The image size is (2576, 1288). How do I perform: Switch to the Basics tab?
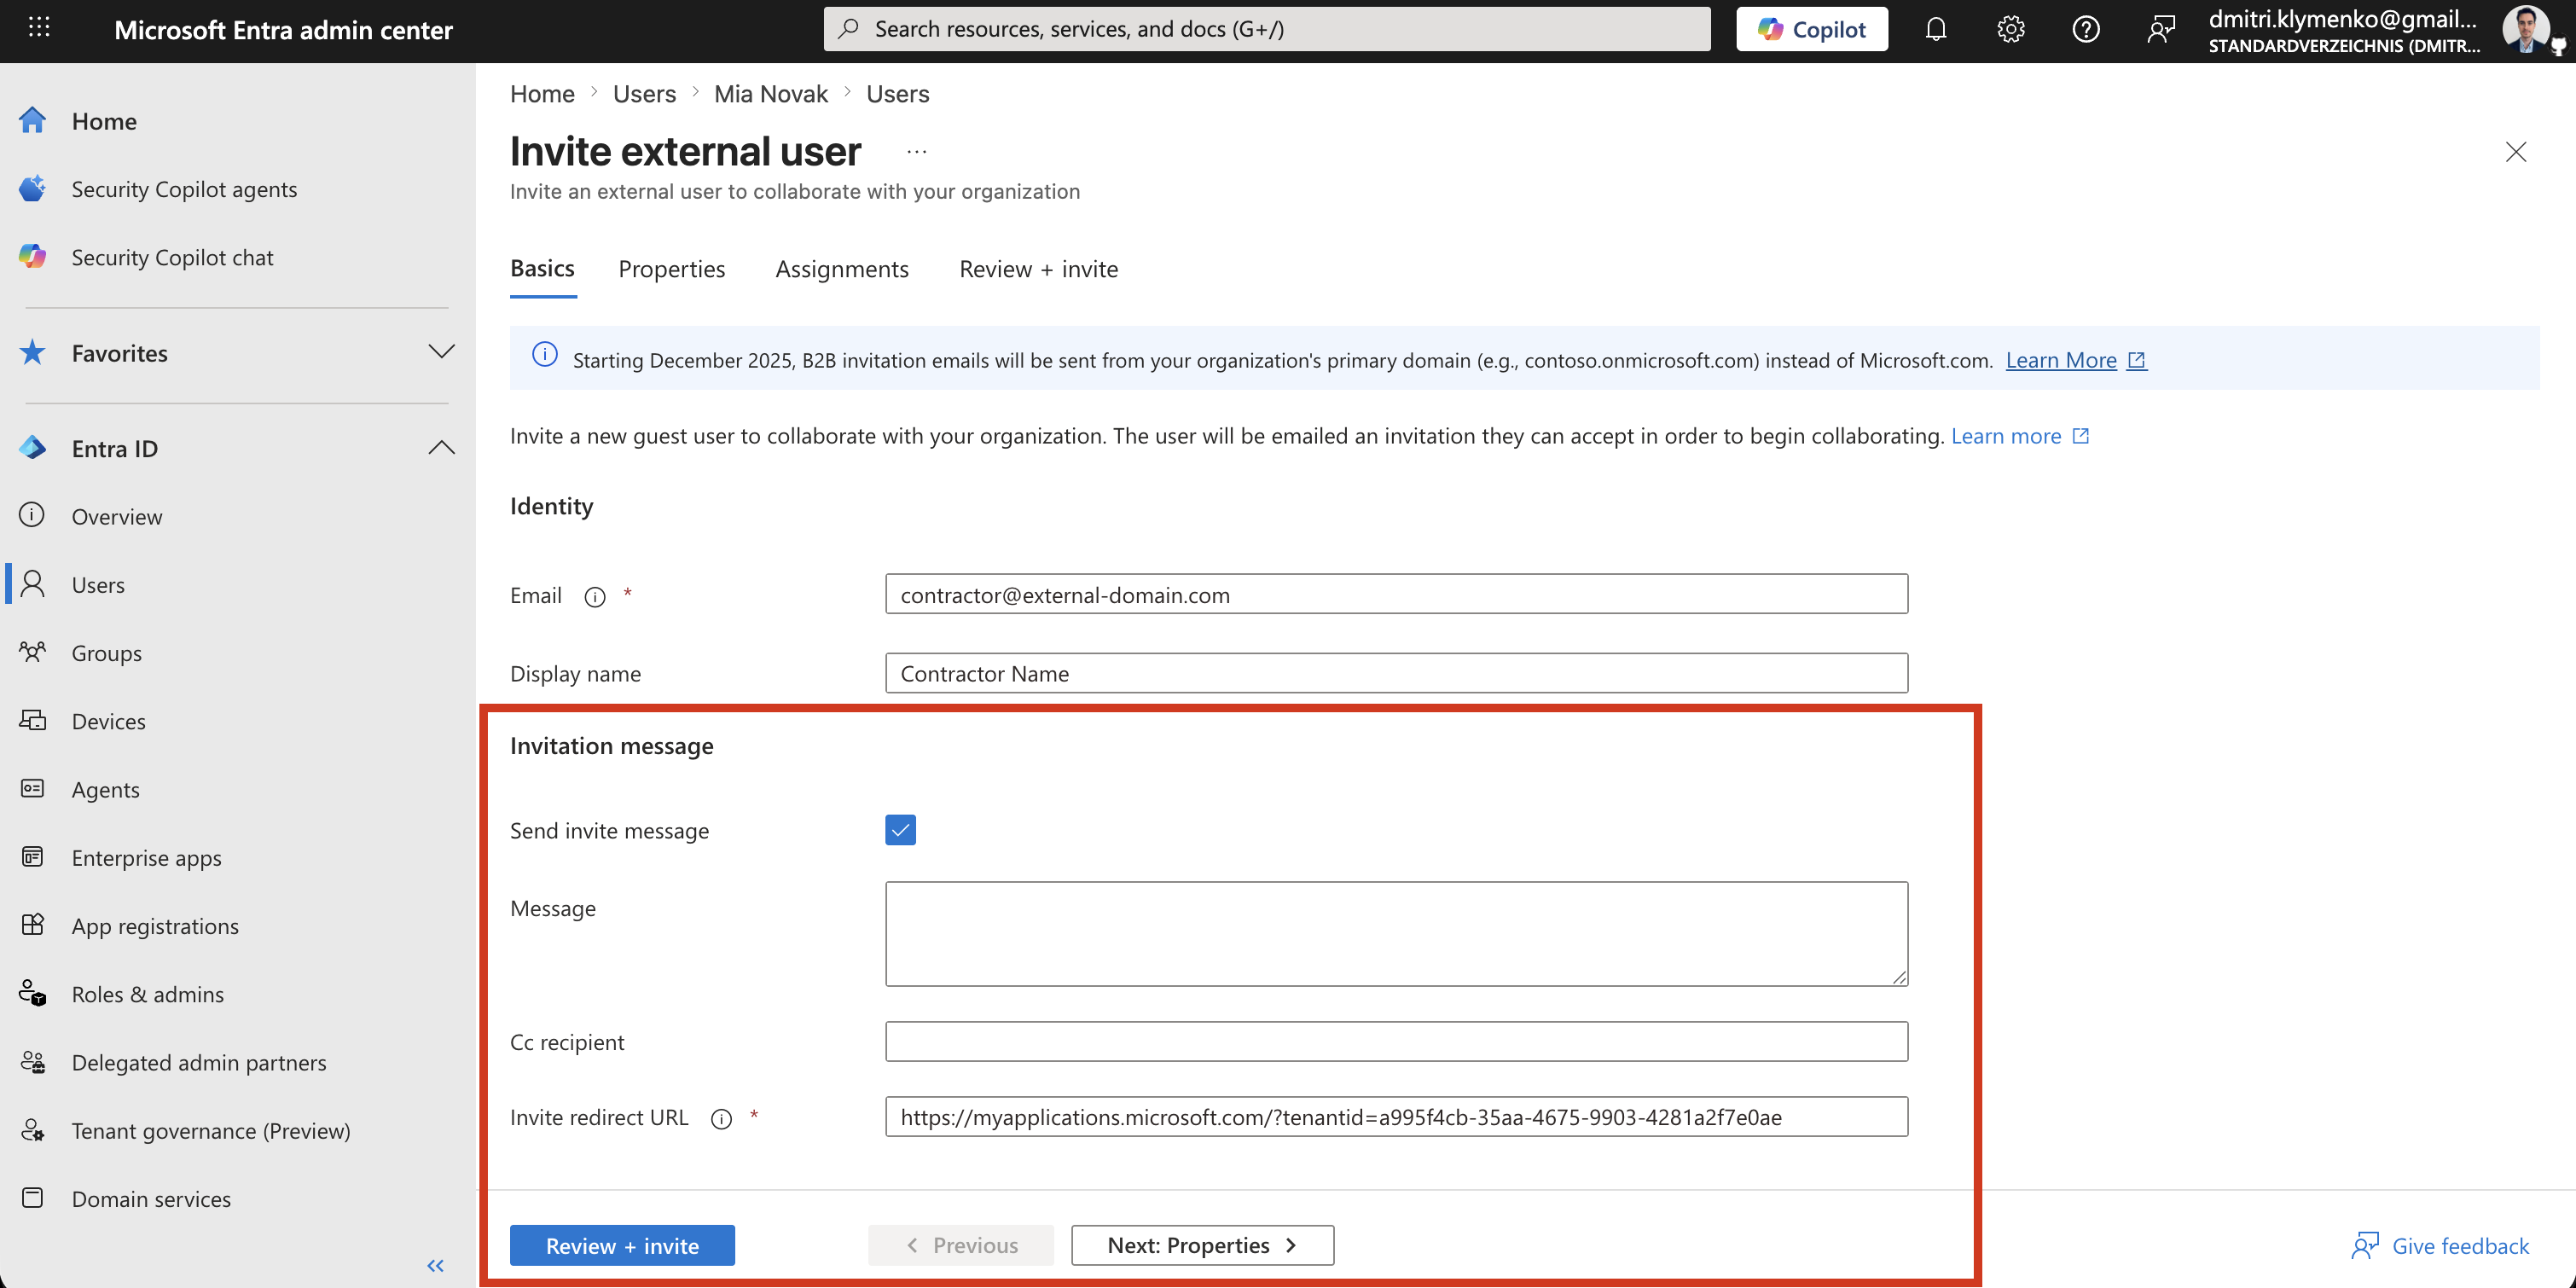[x=542, y=269]
